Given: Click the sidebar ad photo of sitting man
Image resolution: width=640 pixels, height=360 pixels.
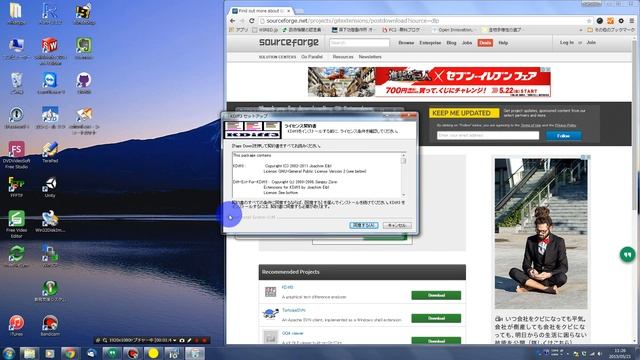Looking at the screenshot, I should point(541,234).
